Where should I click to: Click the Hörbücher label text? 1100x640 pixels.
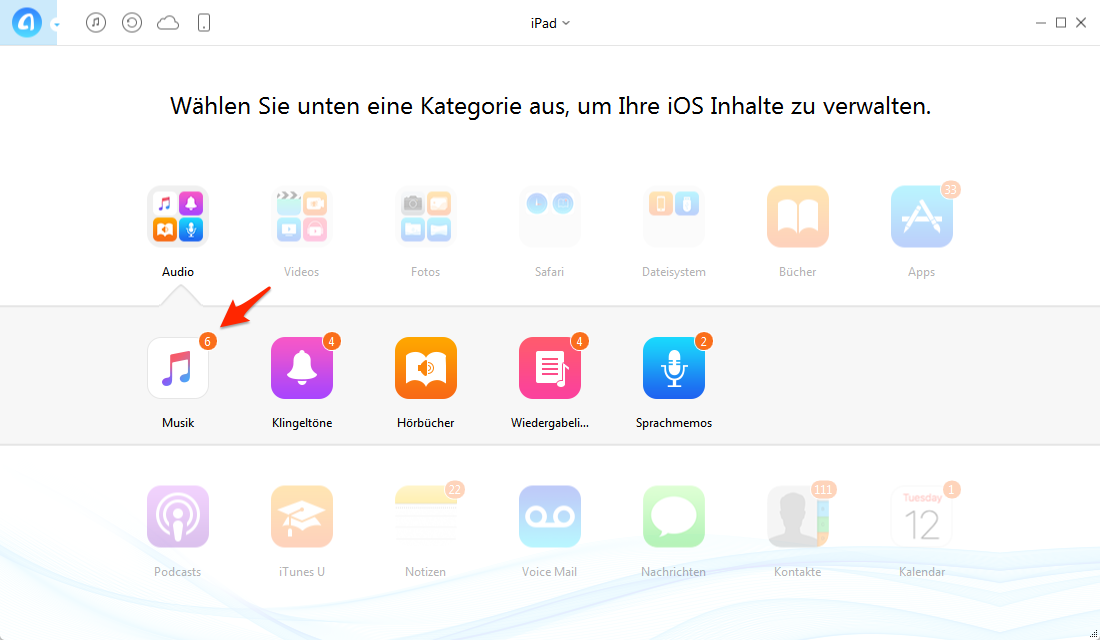pos(426,422)
